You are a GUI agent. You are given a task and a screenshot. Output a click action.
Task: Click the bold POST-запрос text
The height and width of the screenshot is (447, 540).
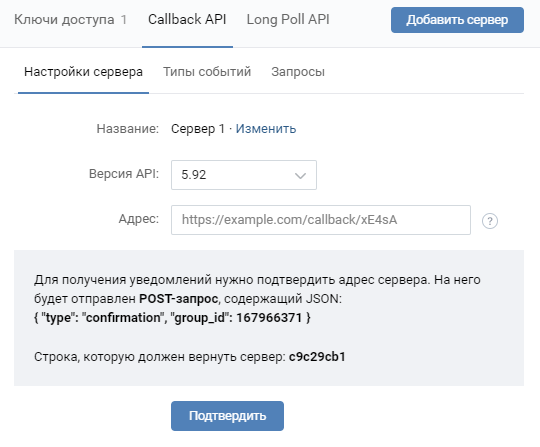point(178,299)
